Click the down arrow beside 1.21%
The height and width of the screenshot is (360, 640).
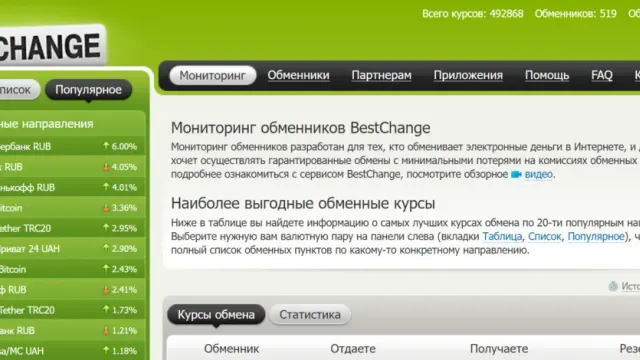[x=106, y=330]
